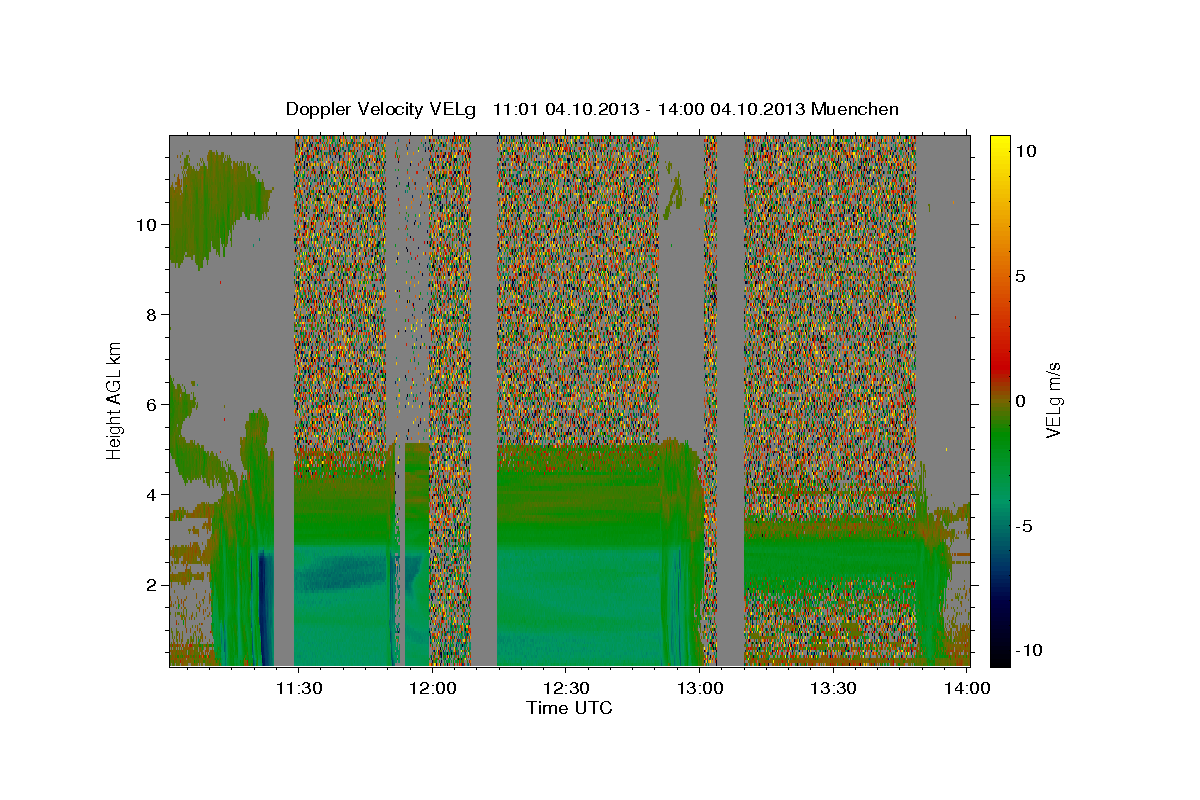Click the colorbar value label 0

pyautogui.click(x=1022, y=401)
